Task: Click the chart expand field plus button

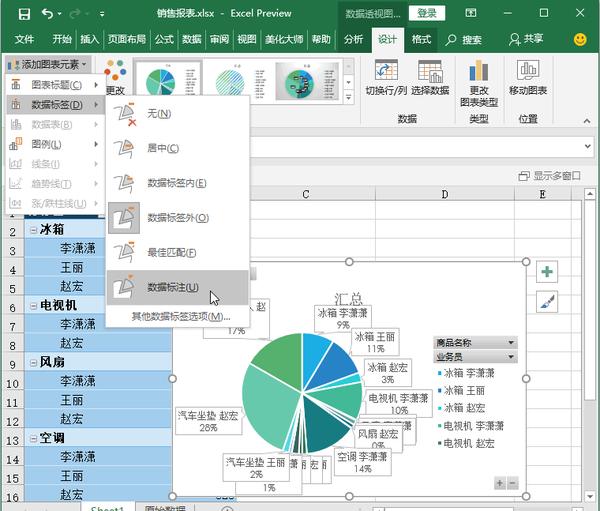Action: (499, 483)
